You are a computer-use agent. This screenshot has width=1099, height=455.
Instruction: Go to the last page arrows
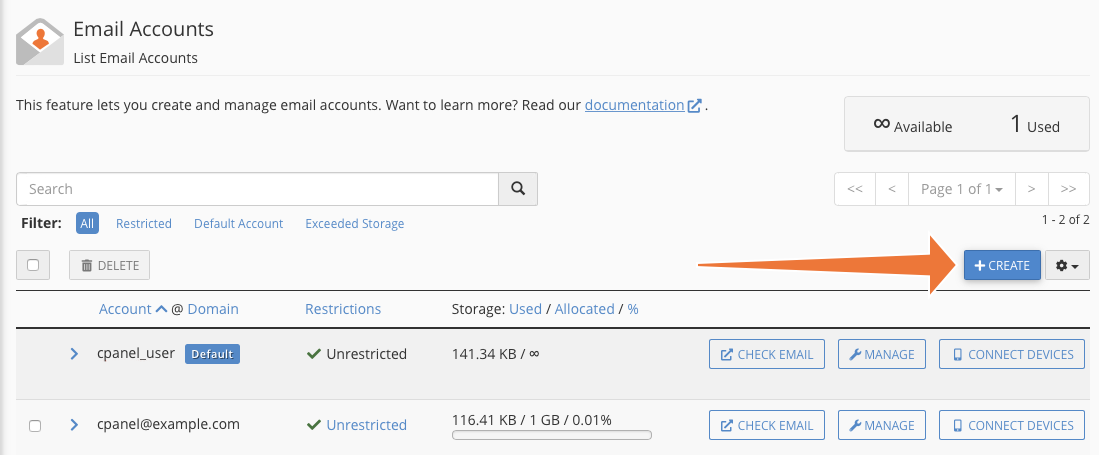(x=1069, y=189)
